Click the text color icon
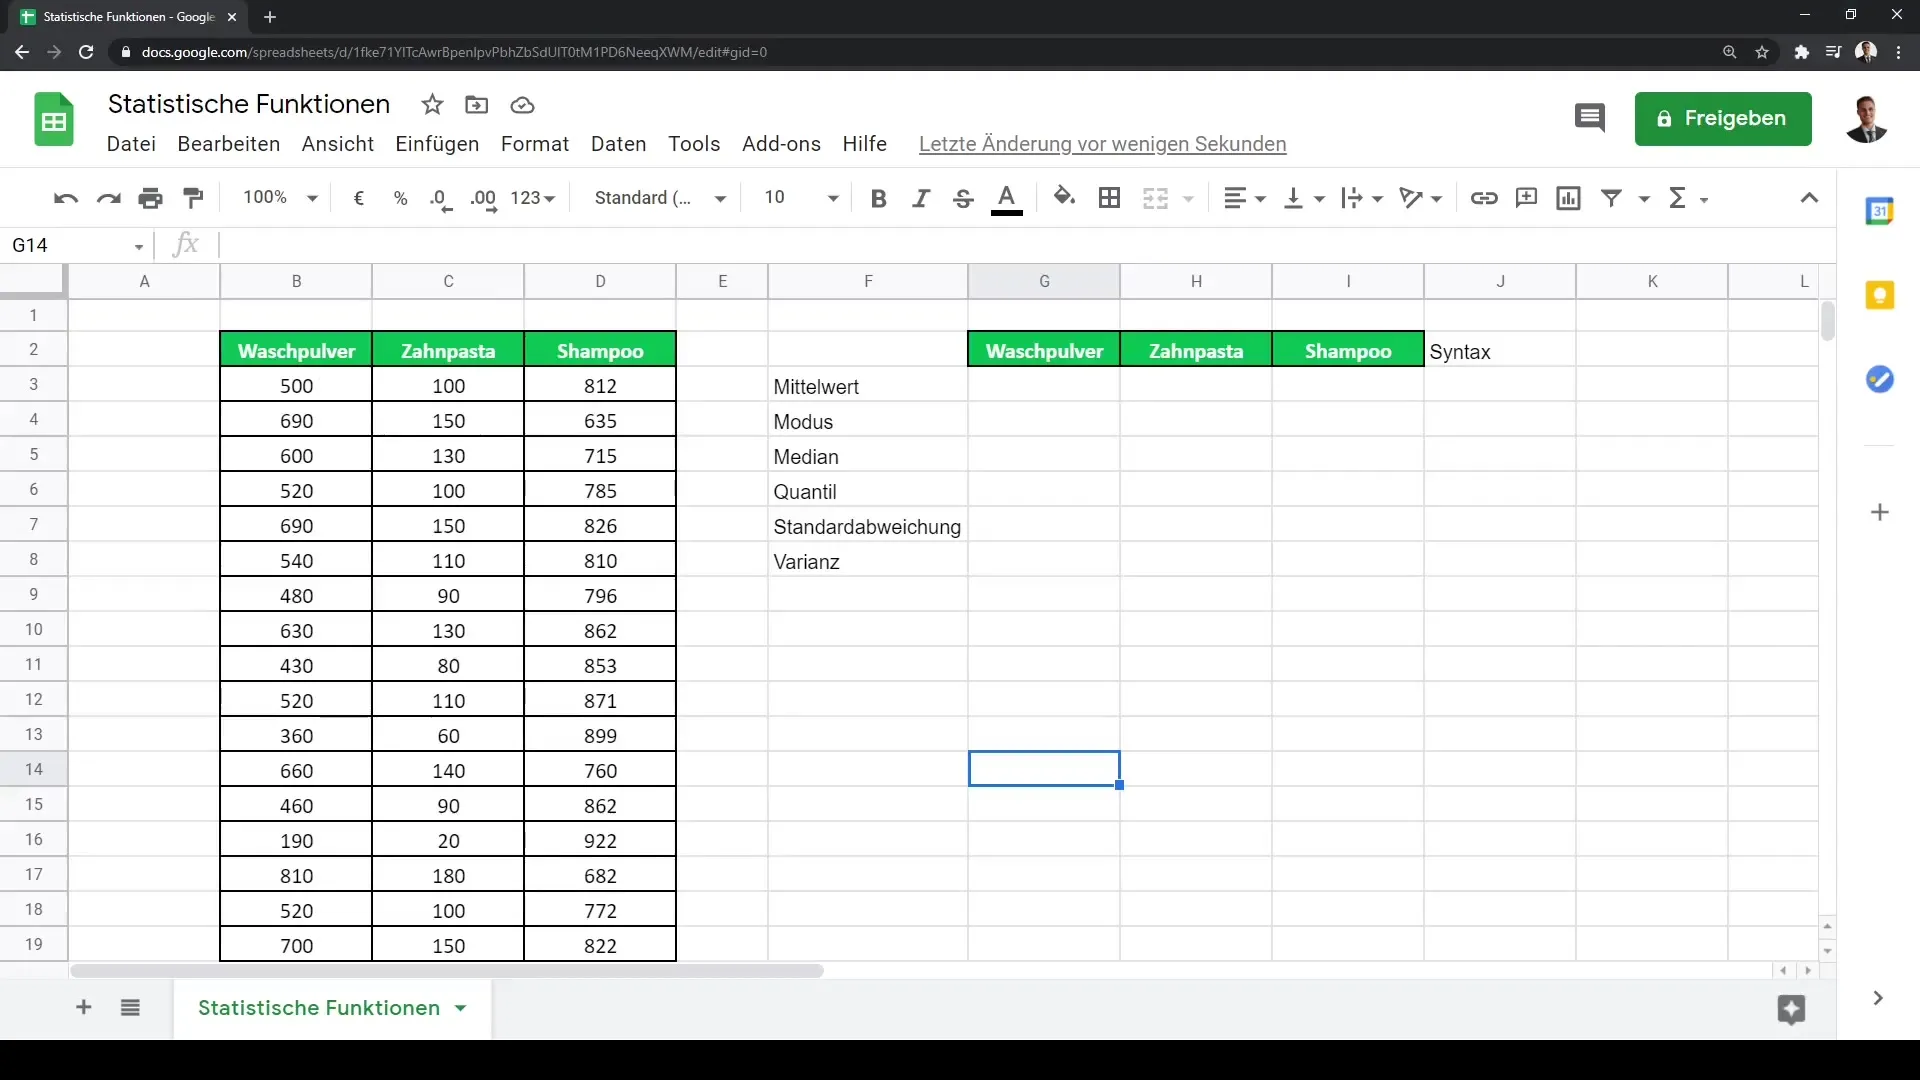1920x1080 pixels. click(x=1006, y=198)
